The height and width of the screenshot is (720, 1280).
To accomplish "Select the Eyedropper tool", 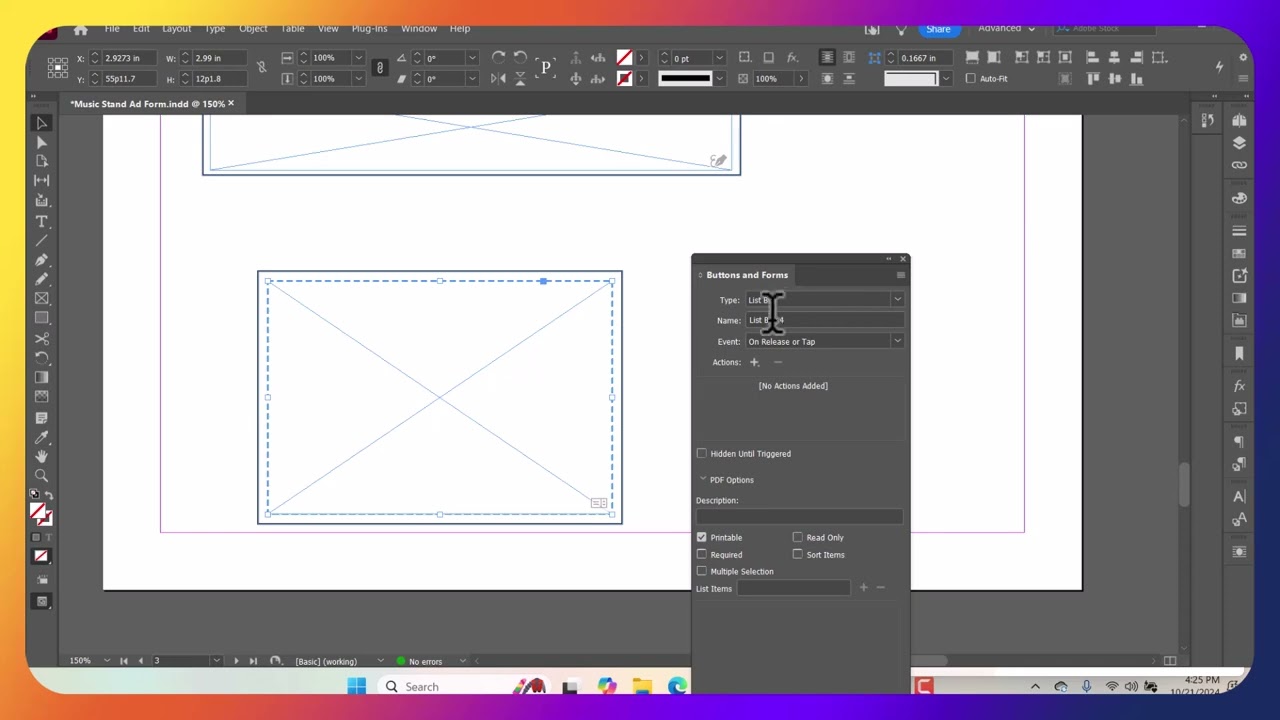I will (41, 437).
